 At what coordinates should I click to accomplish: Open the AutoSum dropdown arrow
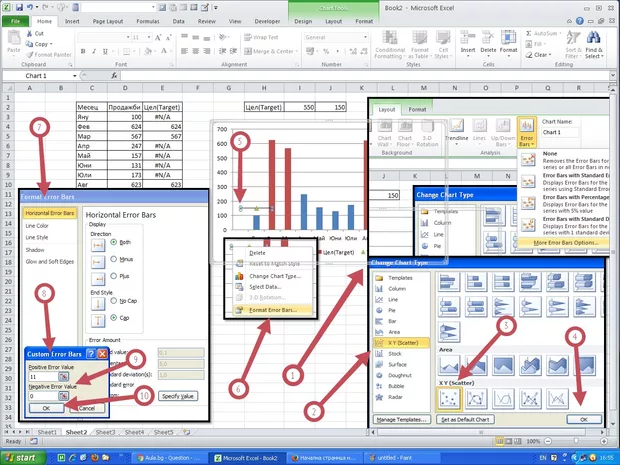pyautogui.click(x=560, y=34)
